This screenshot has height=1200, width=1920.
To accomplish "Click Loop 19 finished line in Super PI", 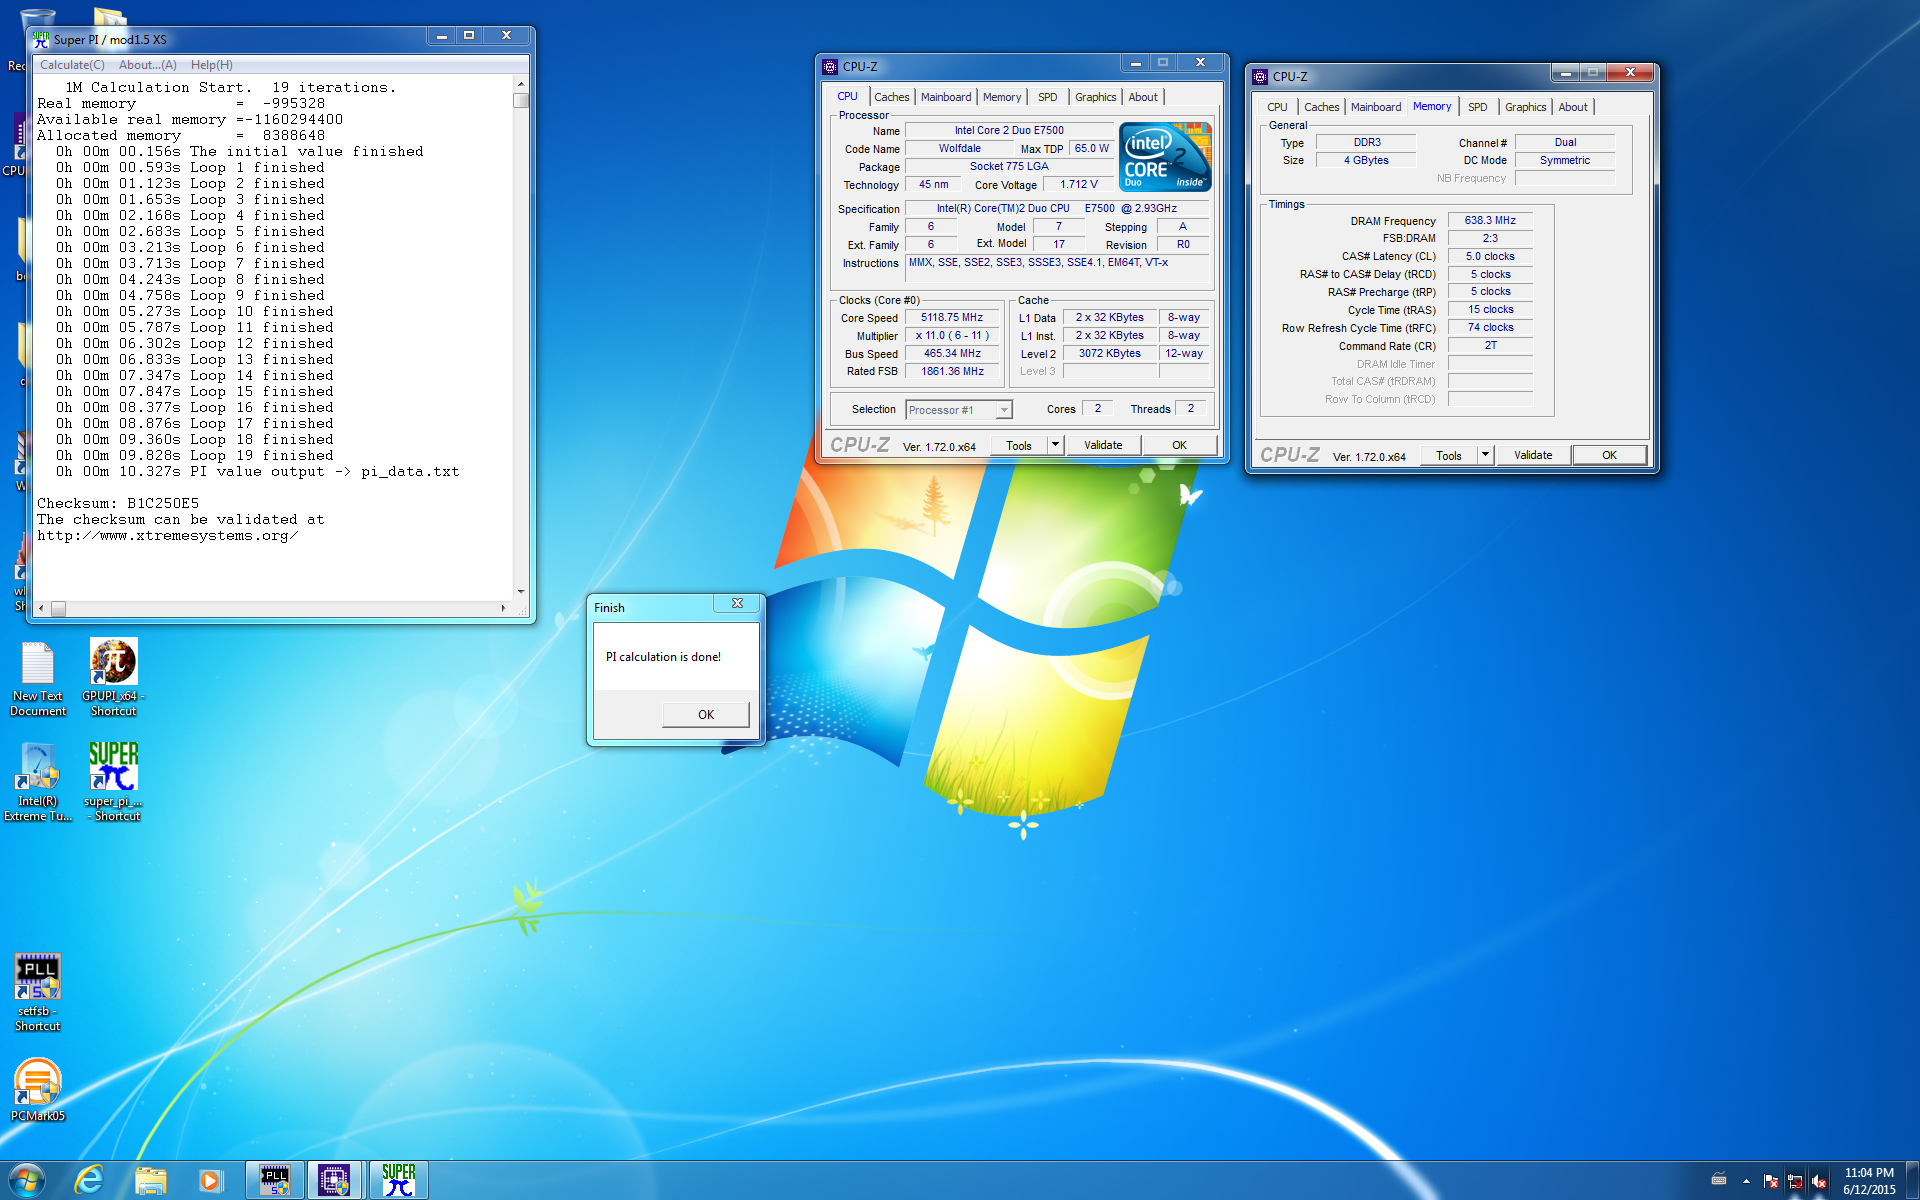I will 194,455.
